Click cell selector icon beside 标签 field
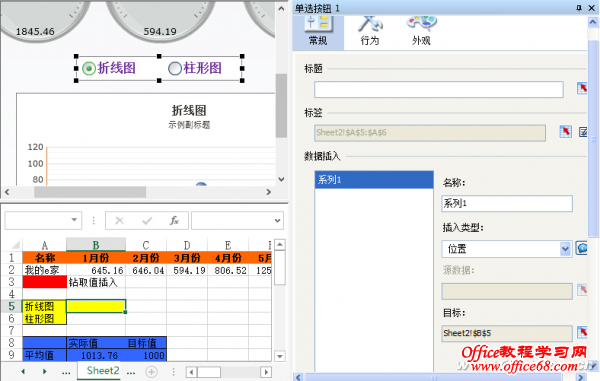 (x=566, y=132)
